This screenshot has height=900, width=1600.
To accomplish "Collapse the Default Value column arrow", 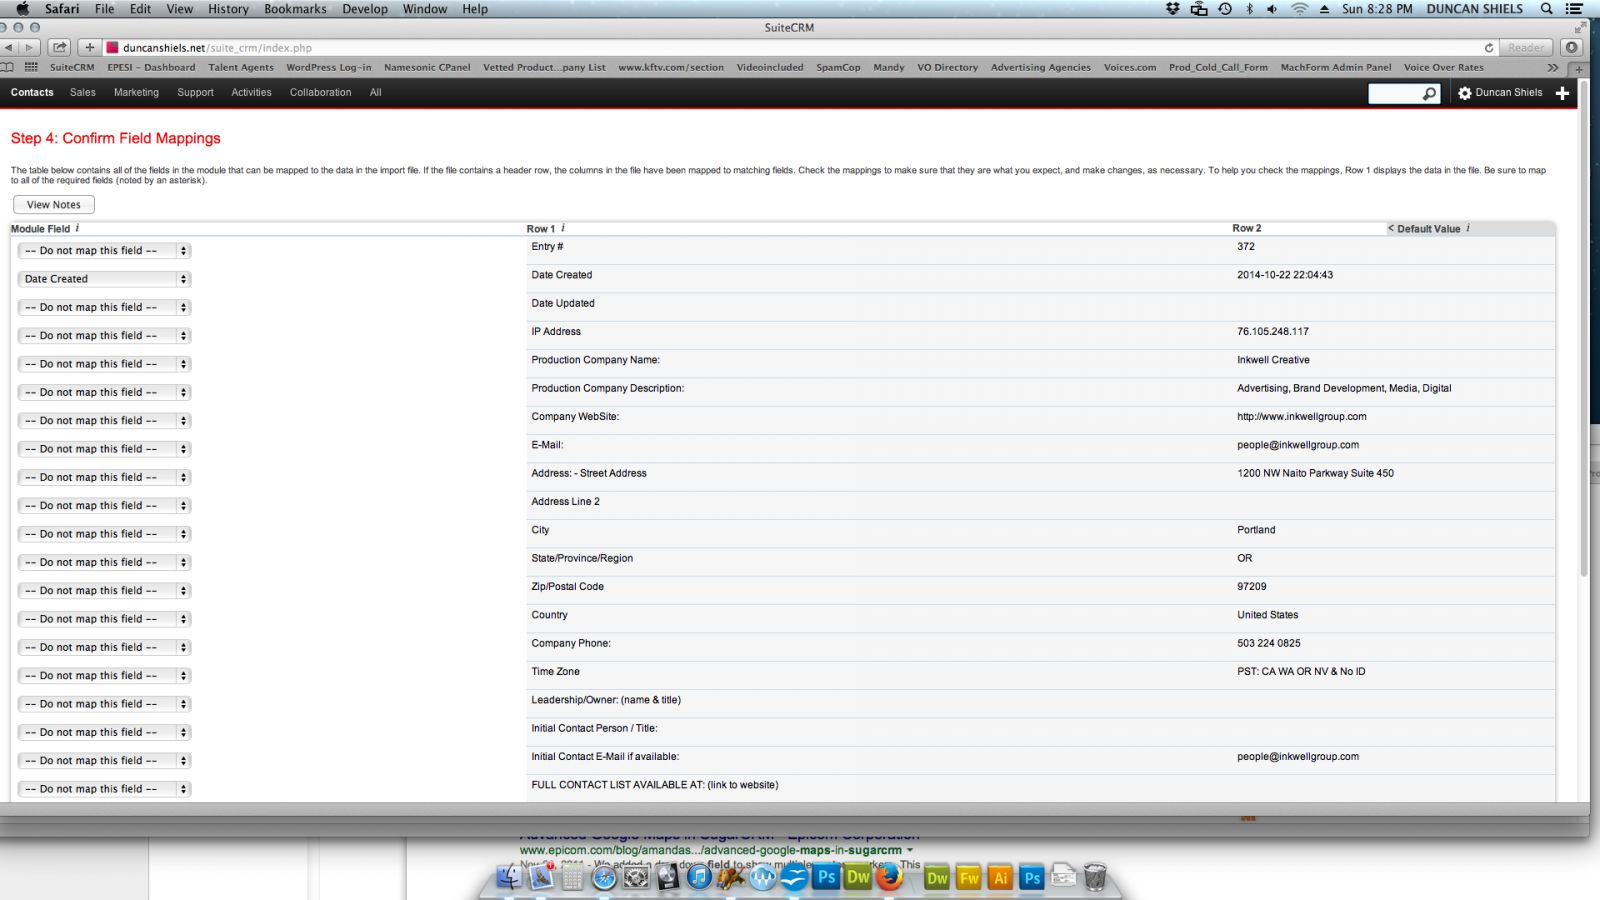I will click(1390, 228).
